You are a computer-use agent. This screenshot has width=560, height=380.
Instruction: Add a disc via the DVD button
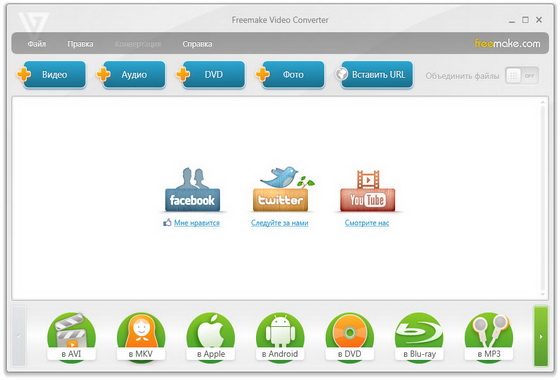[x=211, y=74]
